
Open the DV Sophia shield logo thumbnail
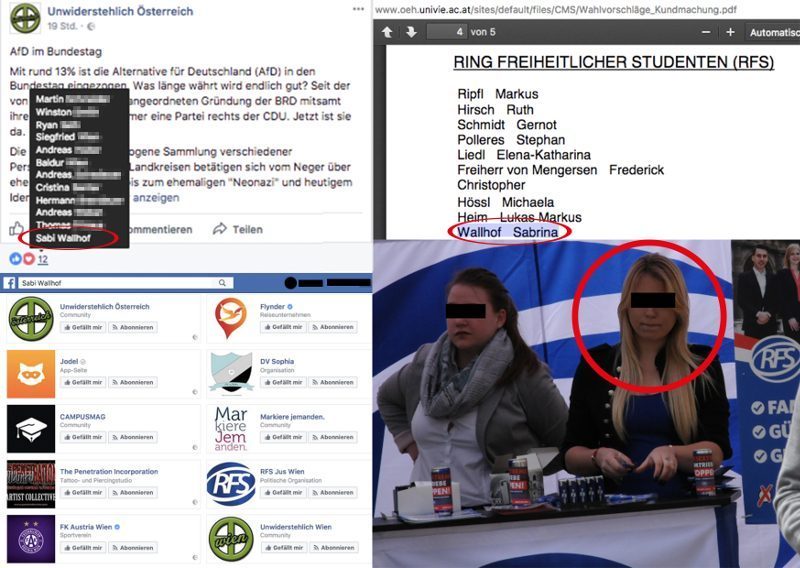(231, 374)
